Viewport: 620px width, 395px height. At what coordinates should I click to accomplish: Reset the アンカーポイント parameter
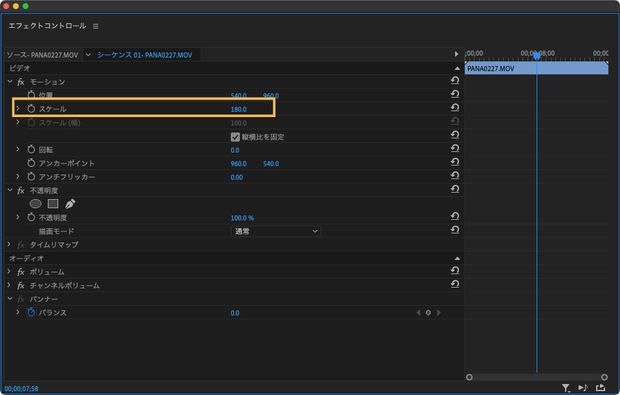click(455, 162)
